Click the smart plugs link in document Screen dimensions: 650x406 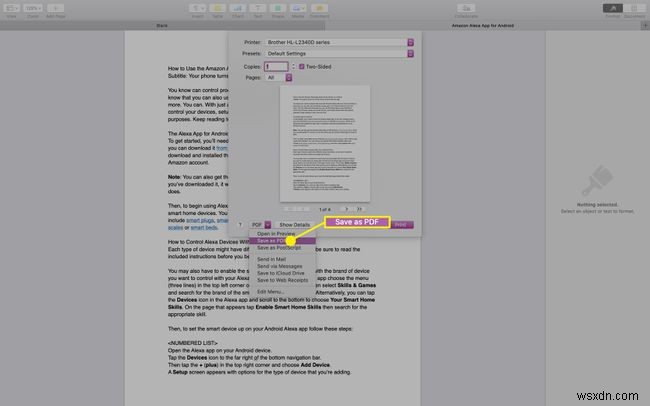(x=200, y=221)
